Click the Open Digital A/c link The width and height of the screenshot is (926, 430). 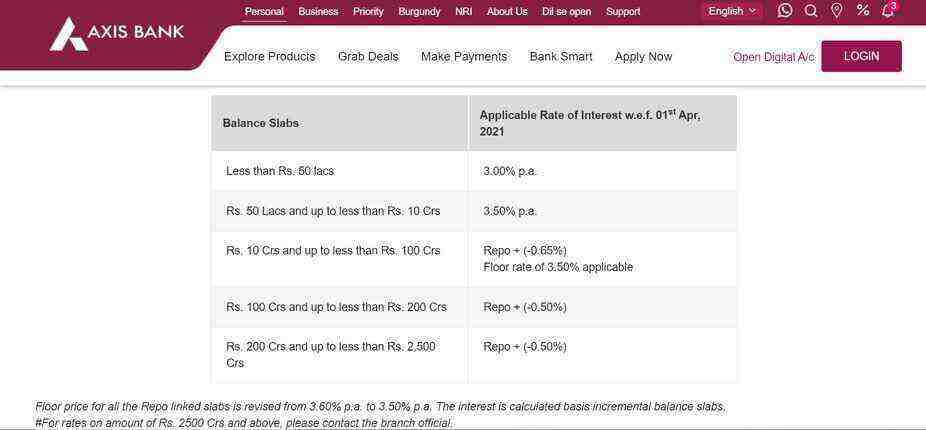774,57
